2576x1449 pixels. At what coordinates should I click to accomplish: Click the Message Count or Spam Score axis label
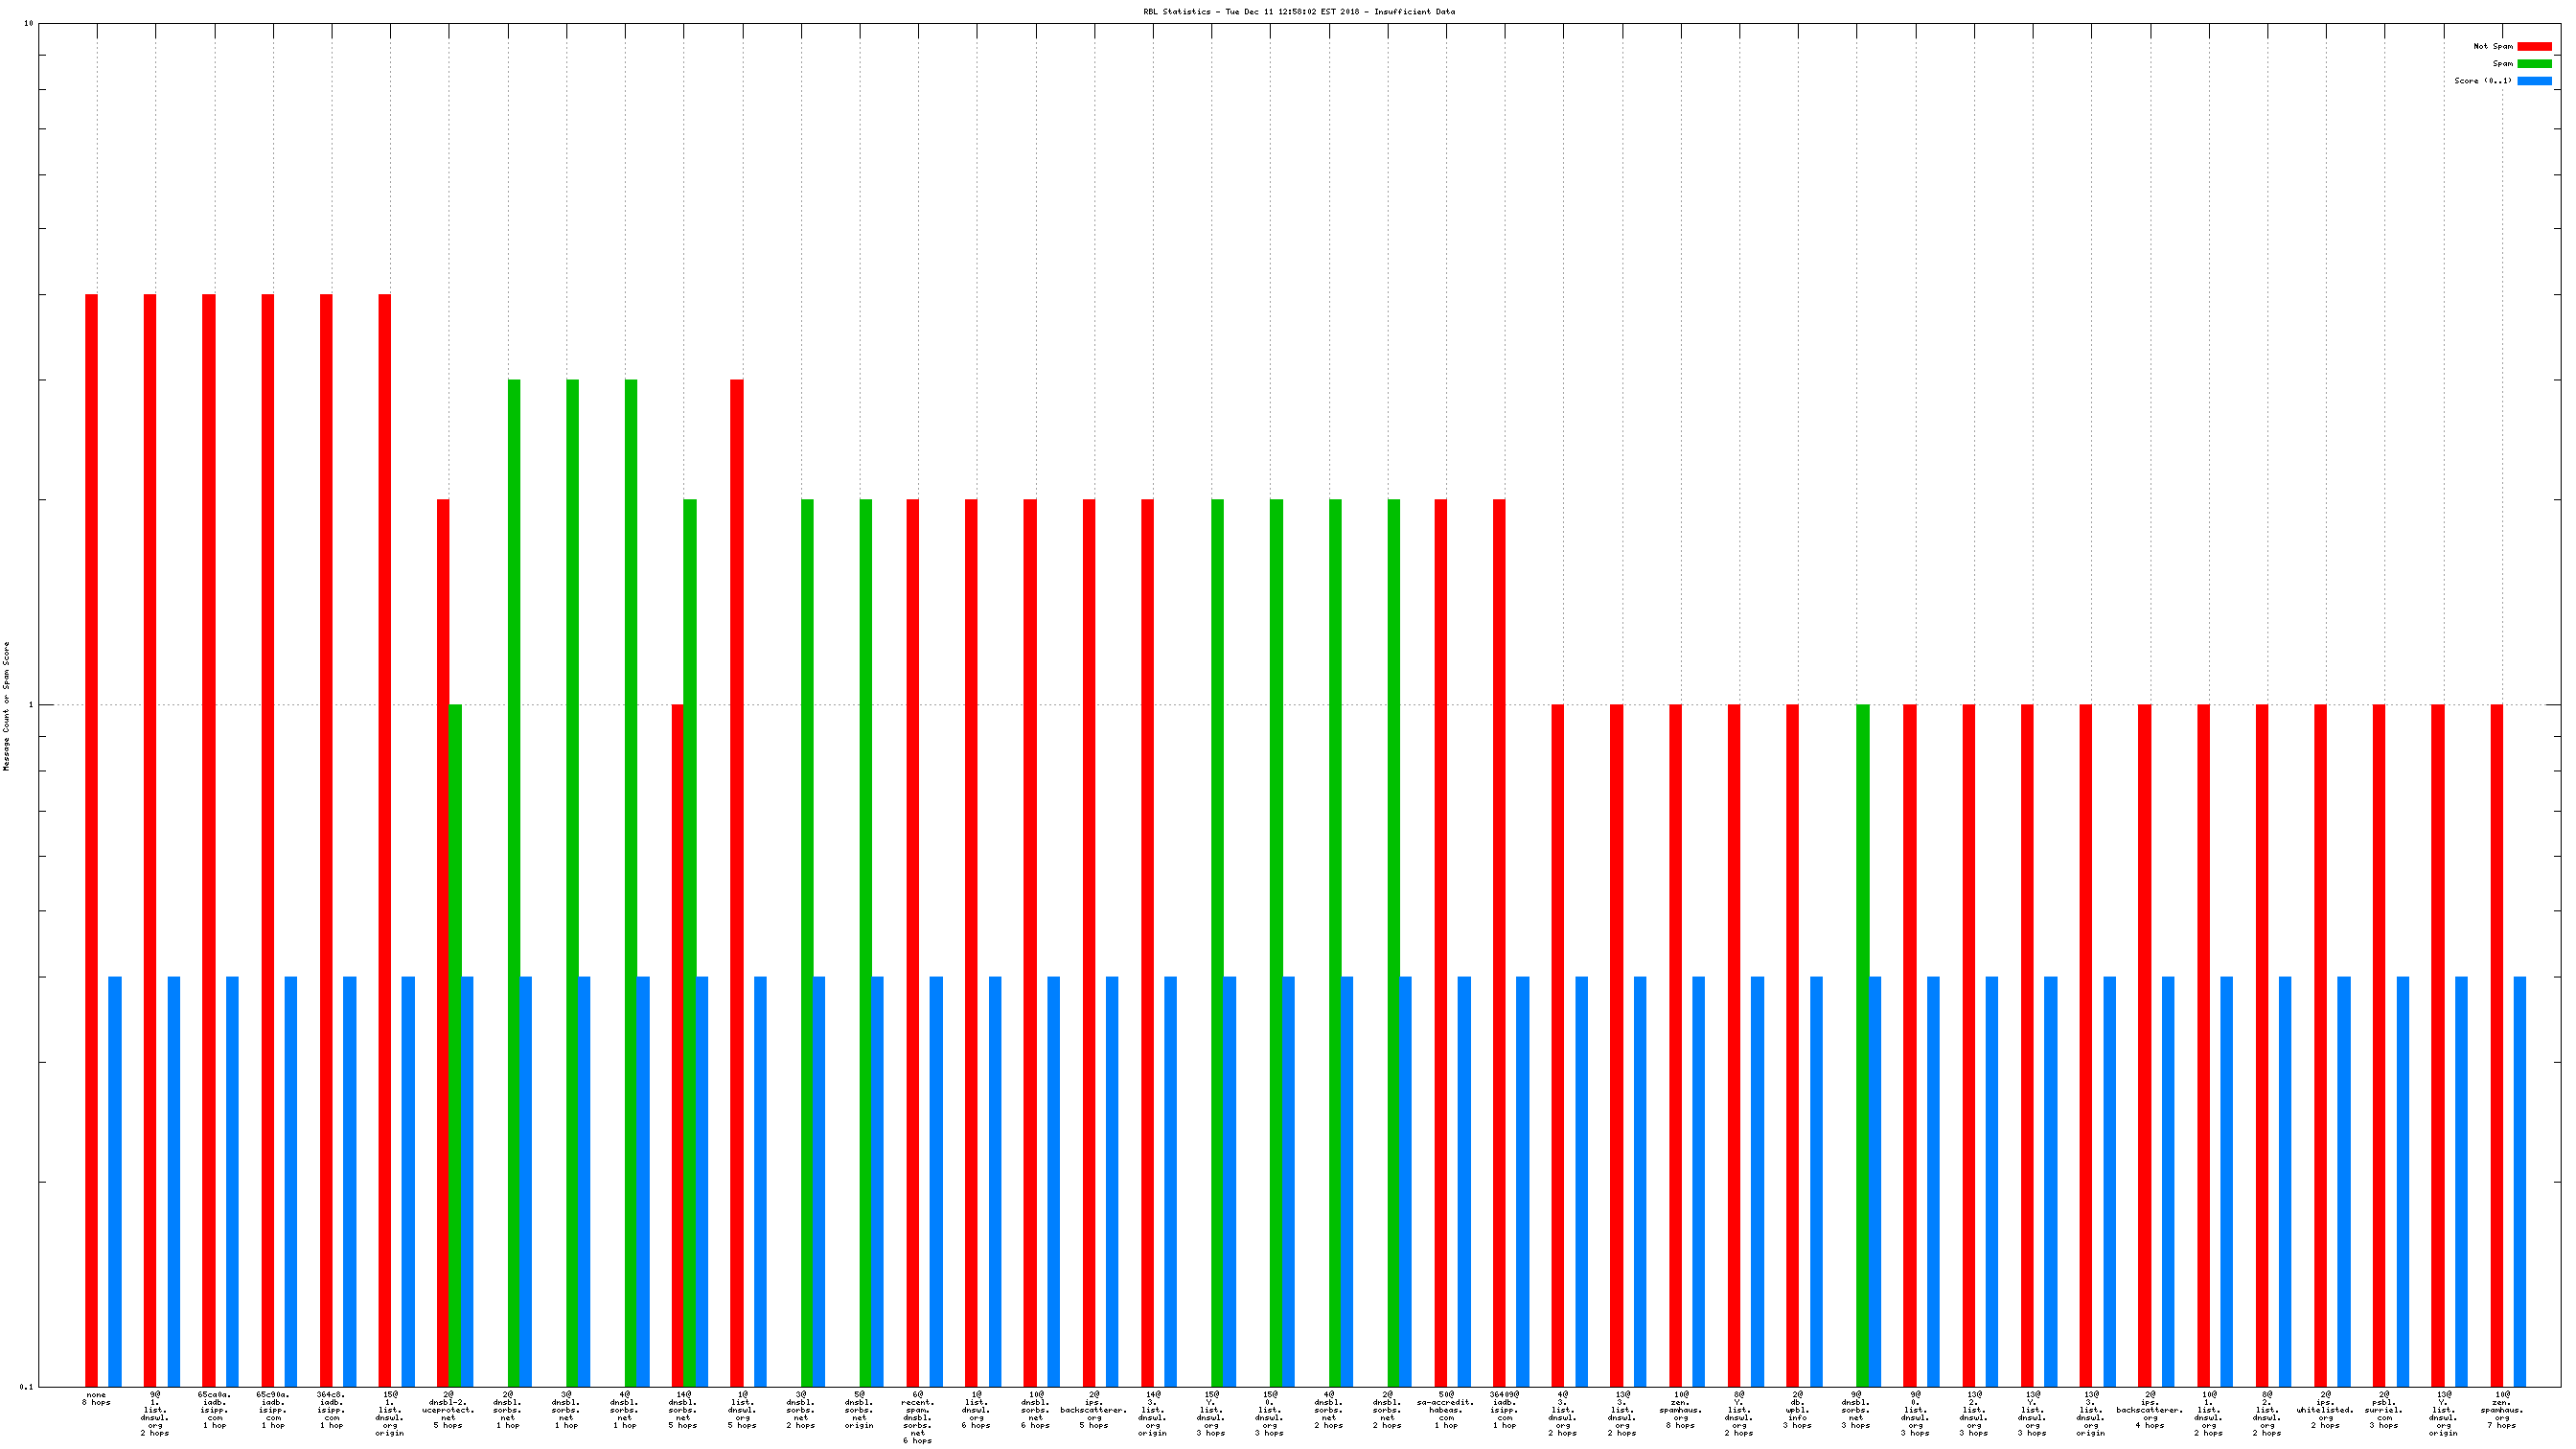[7, 706]
